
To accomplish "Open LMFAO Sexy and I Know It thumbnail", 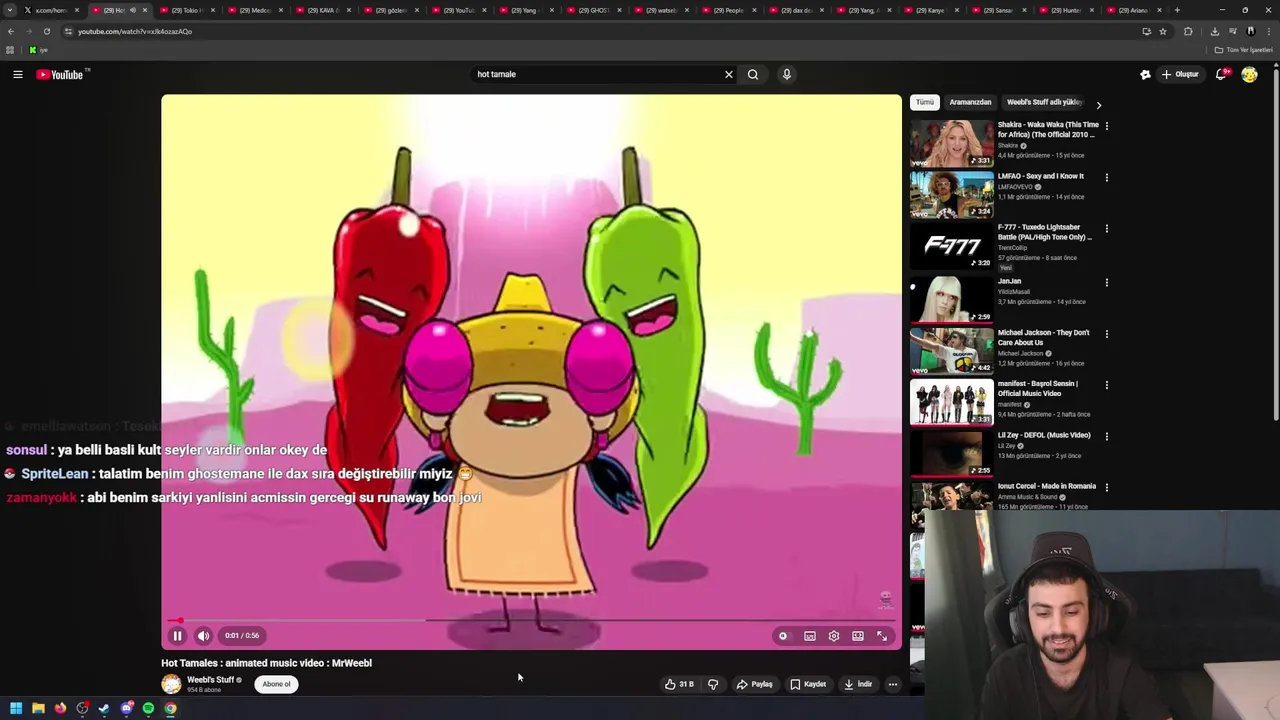I will coord(952,195).
